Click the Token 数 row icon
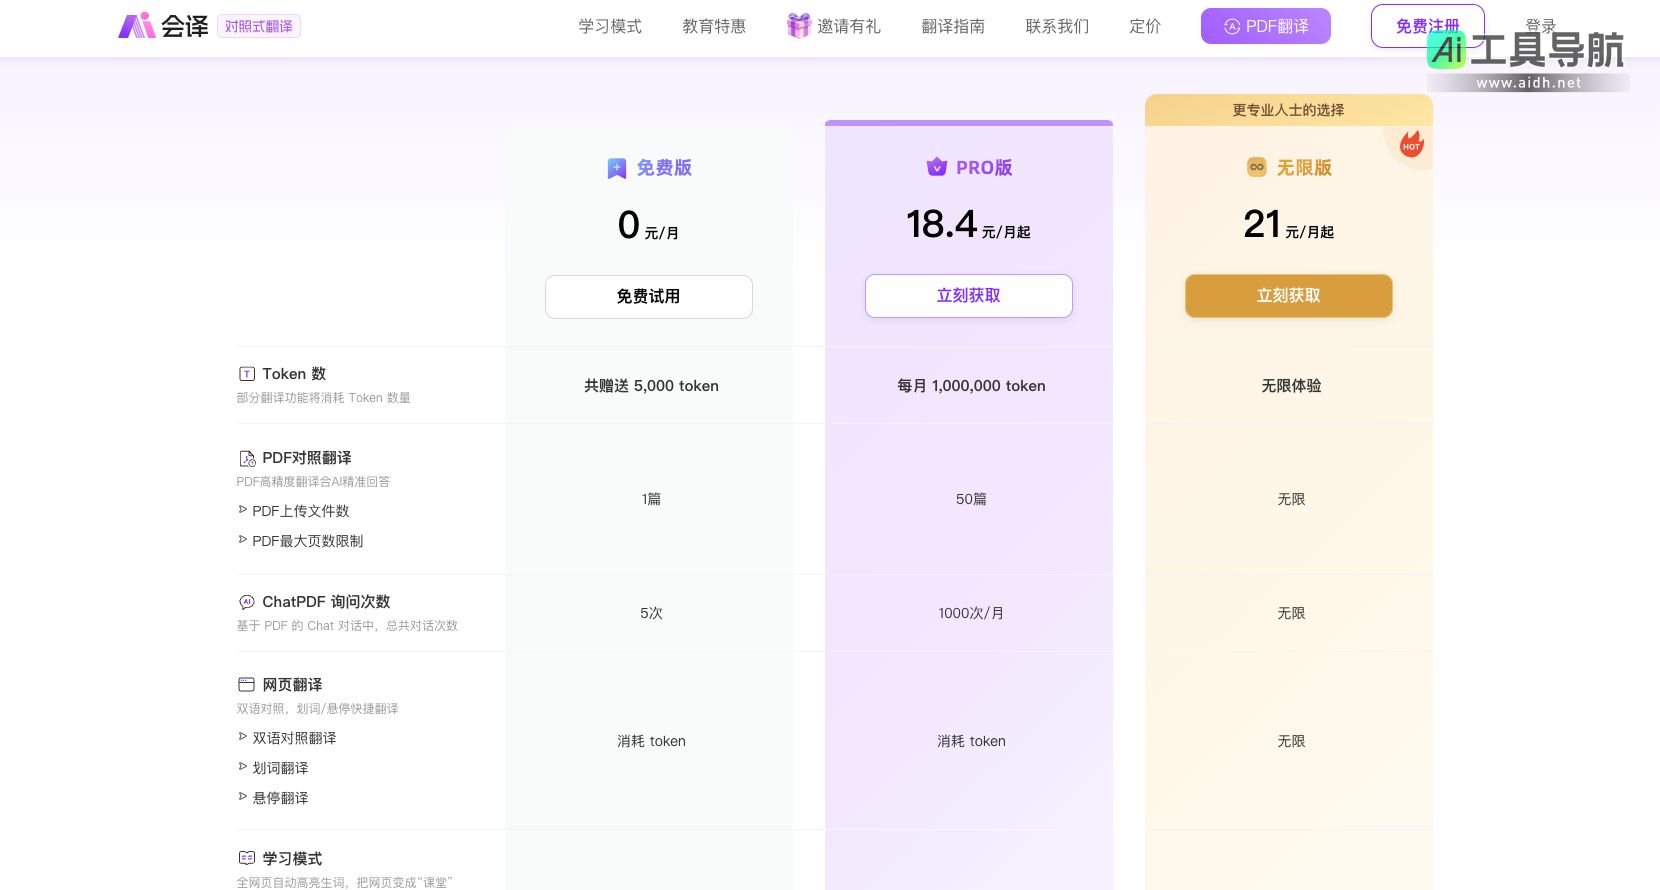Viewport: 1660px width, 890px height. (247, 374)
